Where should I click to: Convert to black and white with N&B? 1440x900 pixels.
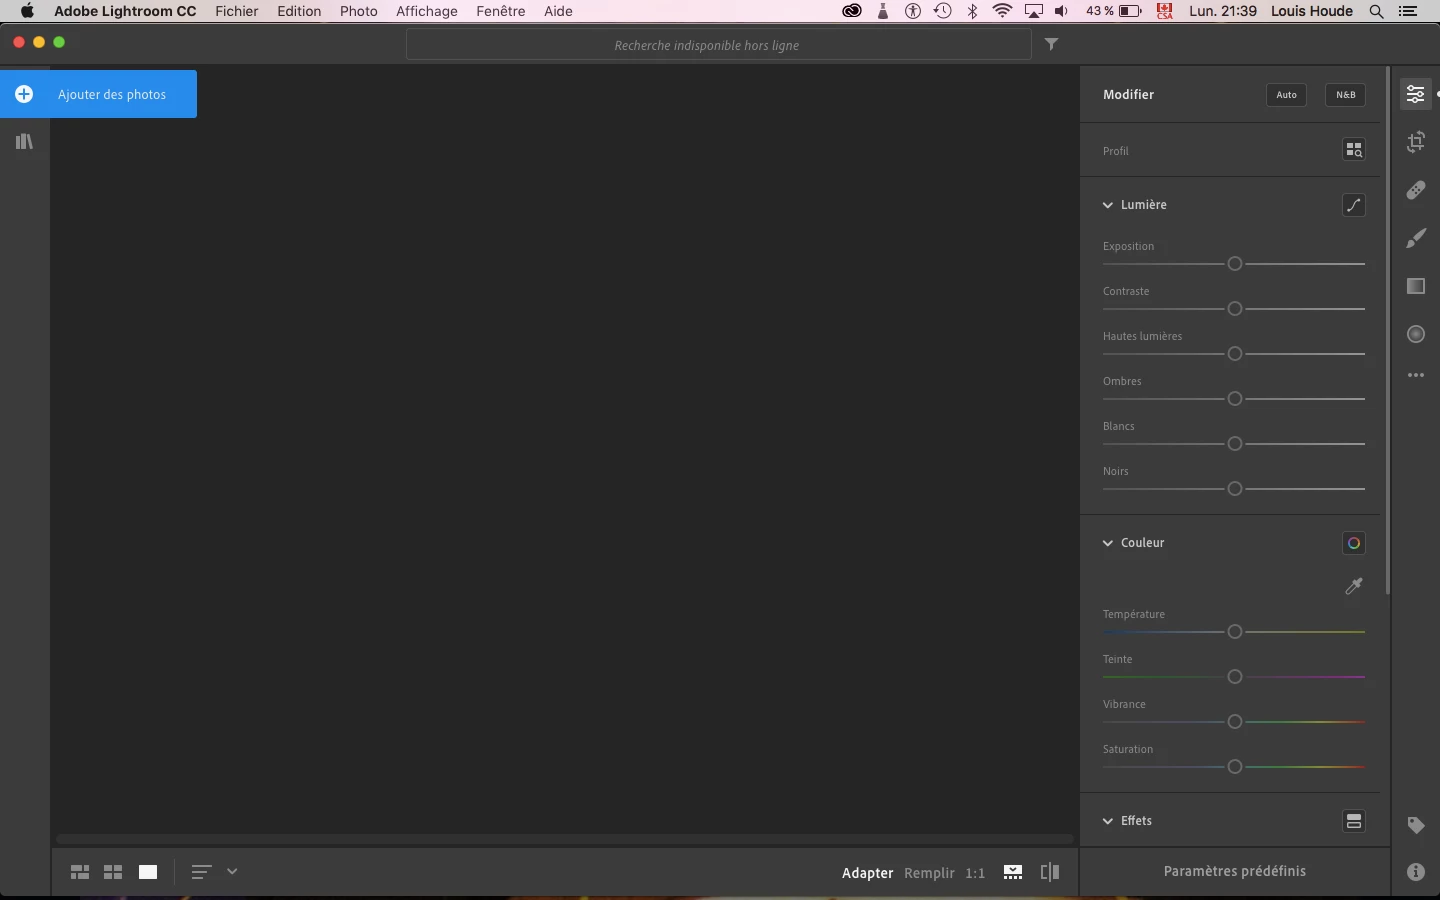[x=1346, y=95]
